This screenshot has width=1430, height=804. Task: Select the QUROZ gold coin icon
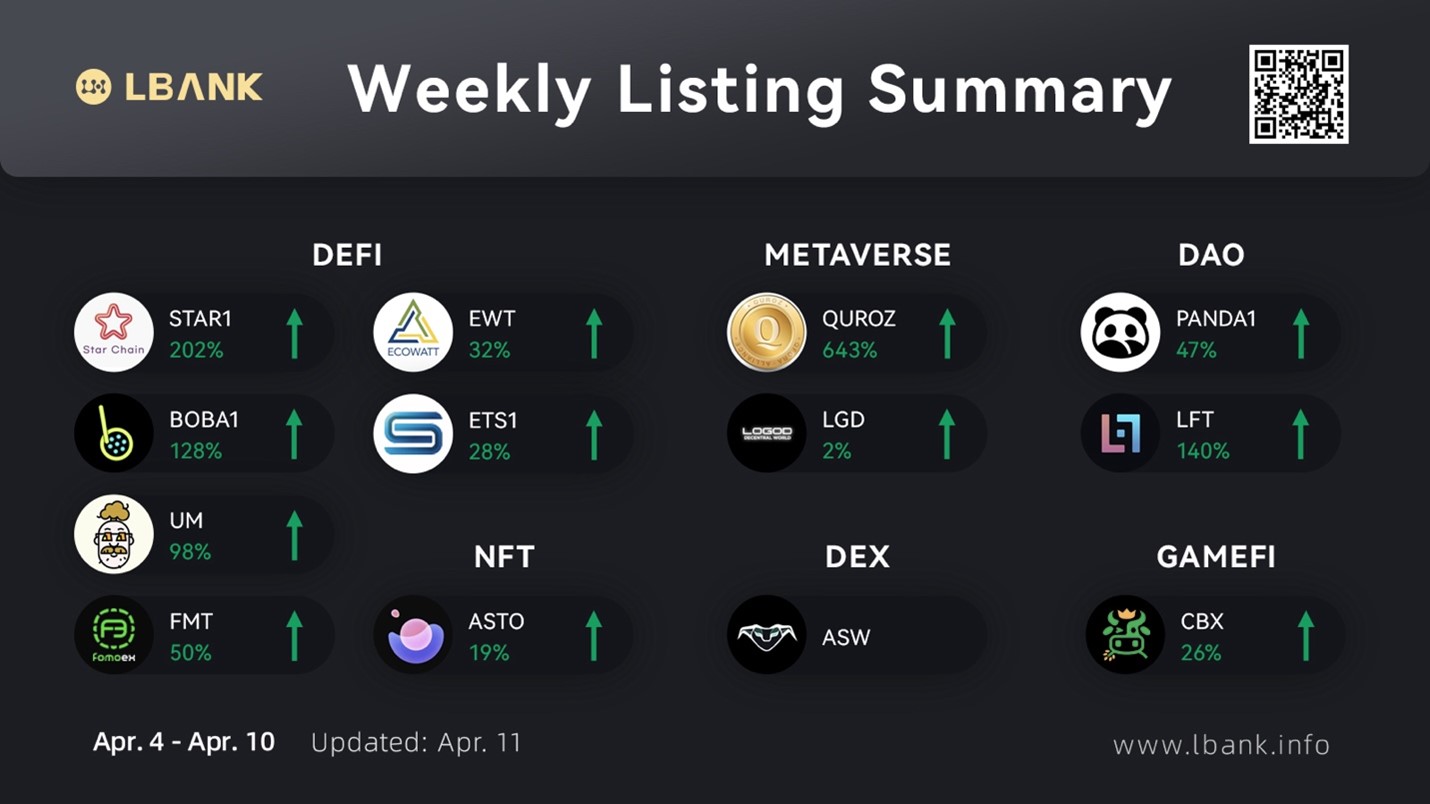coord(767,333)
